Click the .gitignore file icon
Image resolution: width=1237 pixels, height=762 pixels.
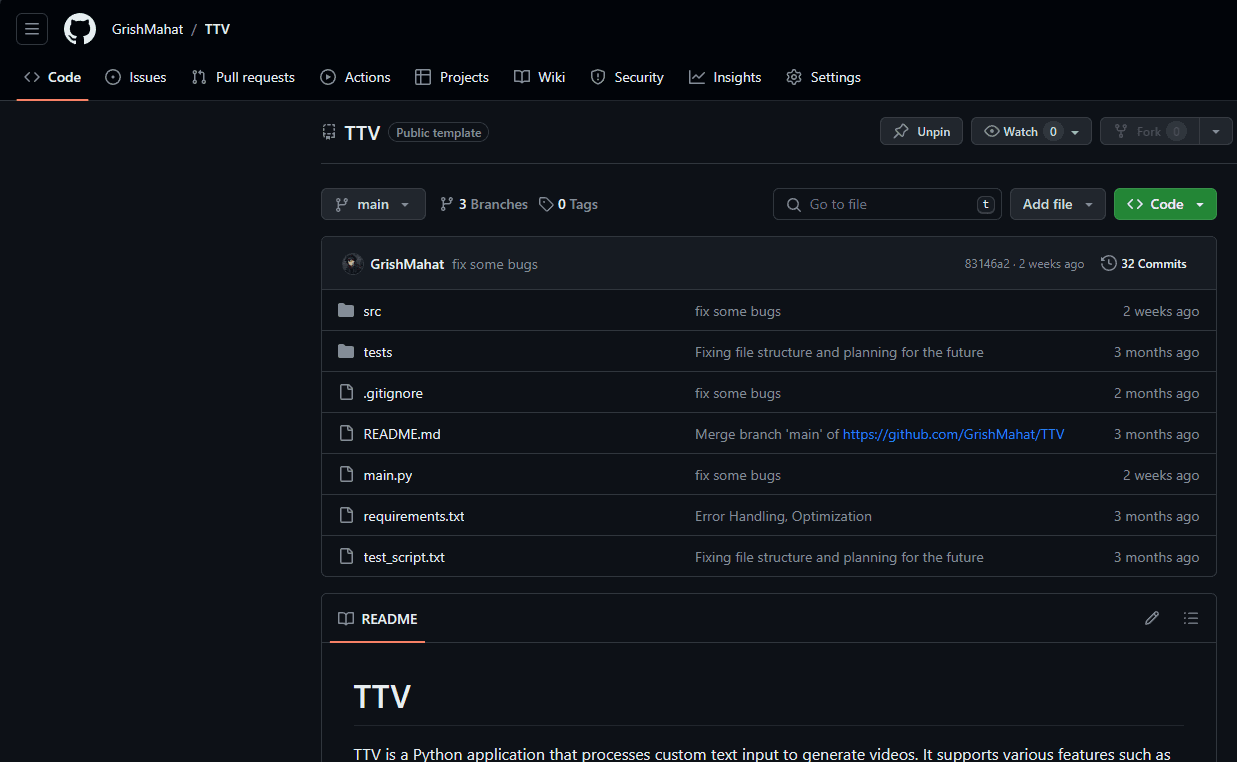[346, 393]
